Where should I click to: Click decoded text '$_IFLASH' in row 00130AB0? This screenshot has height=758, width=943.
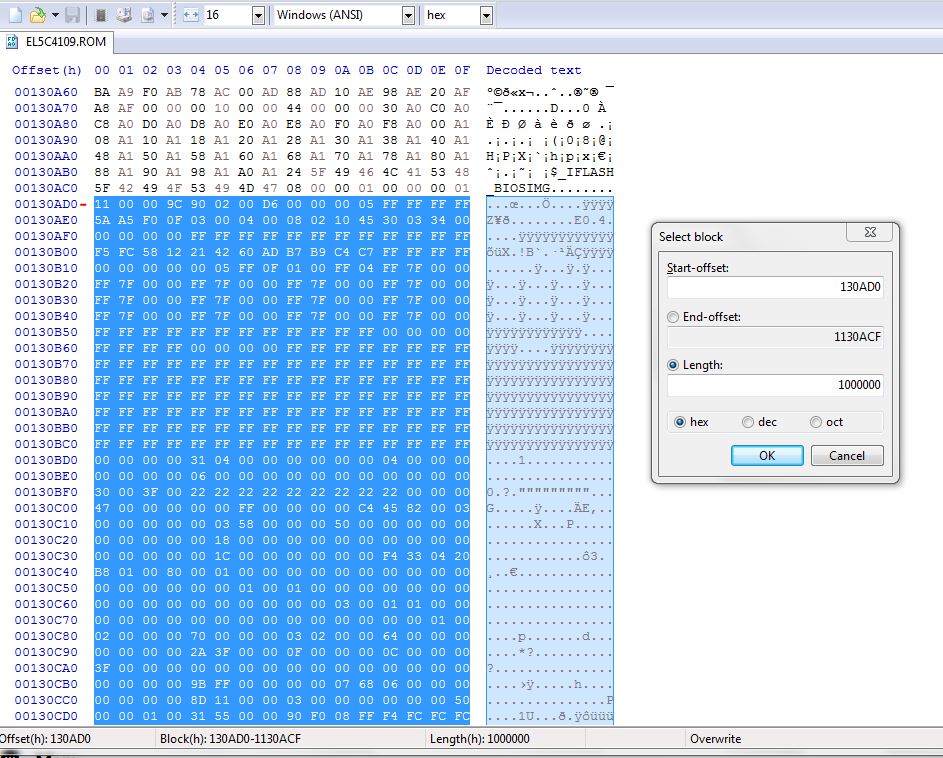click(x=582, y=172)
